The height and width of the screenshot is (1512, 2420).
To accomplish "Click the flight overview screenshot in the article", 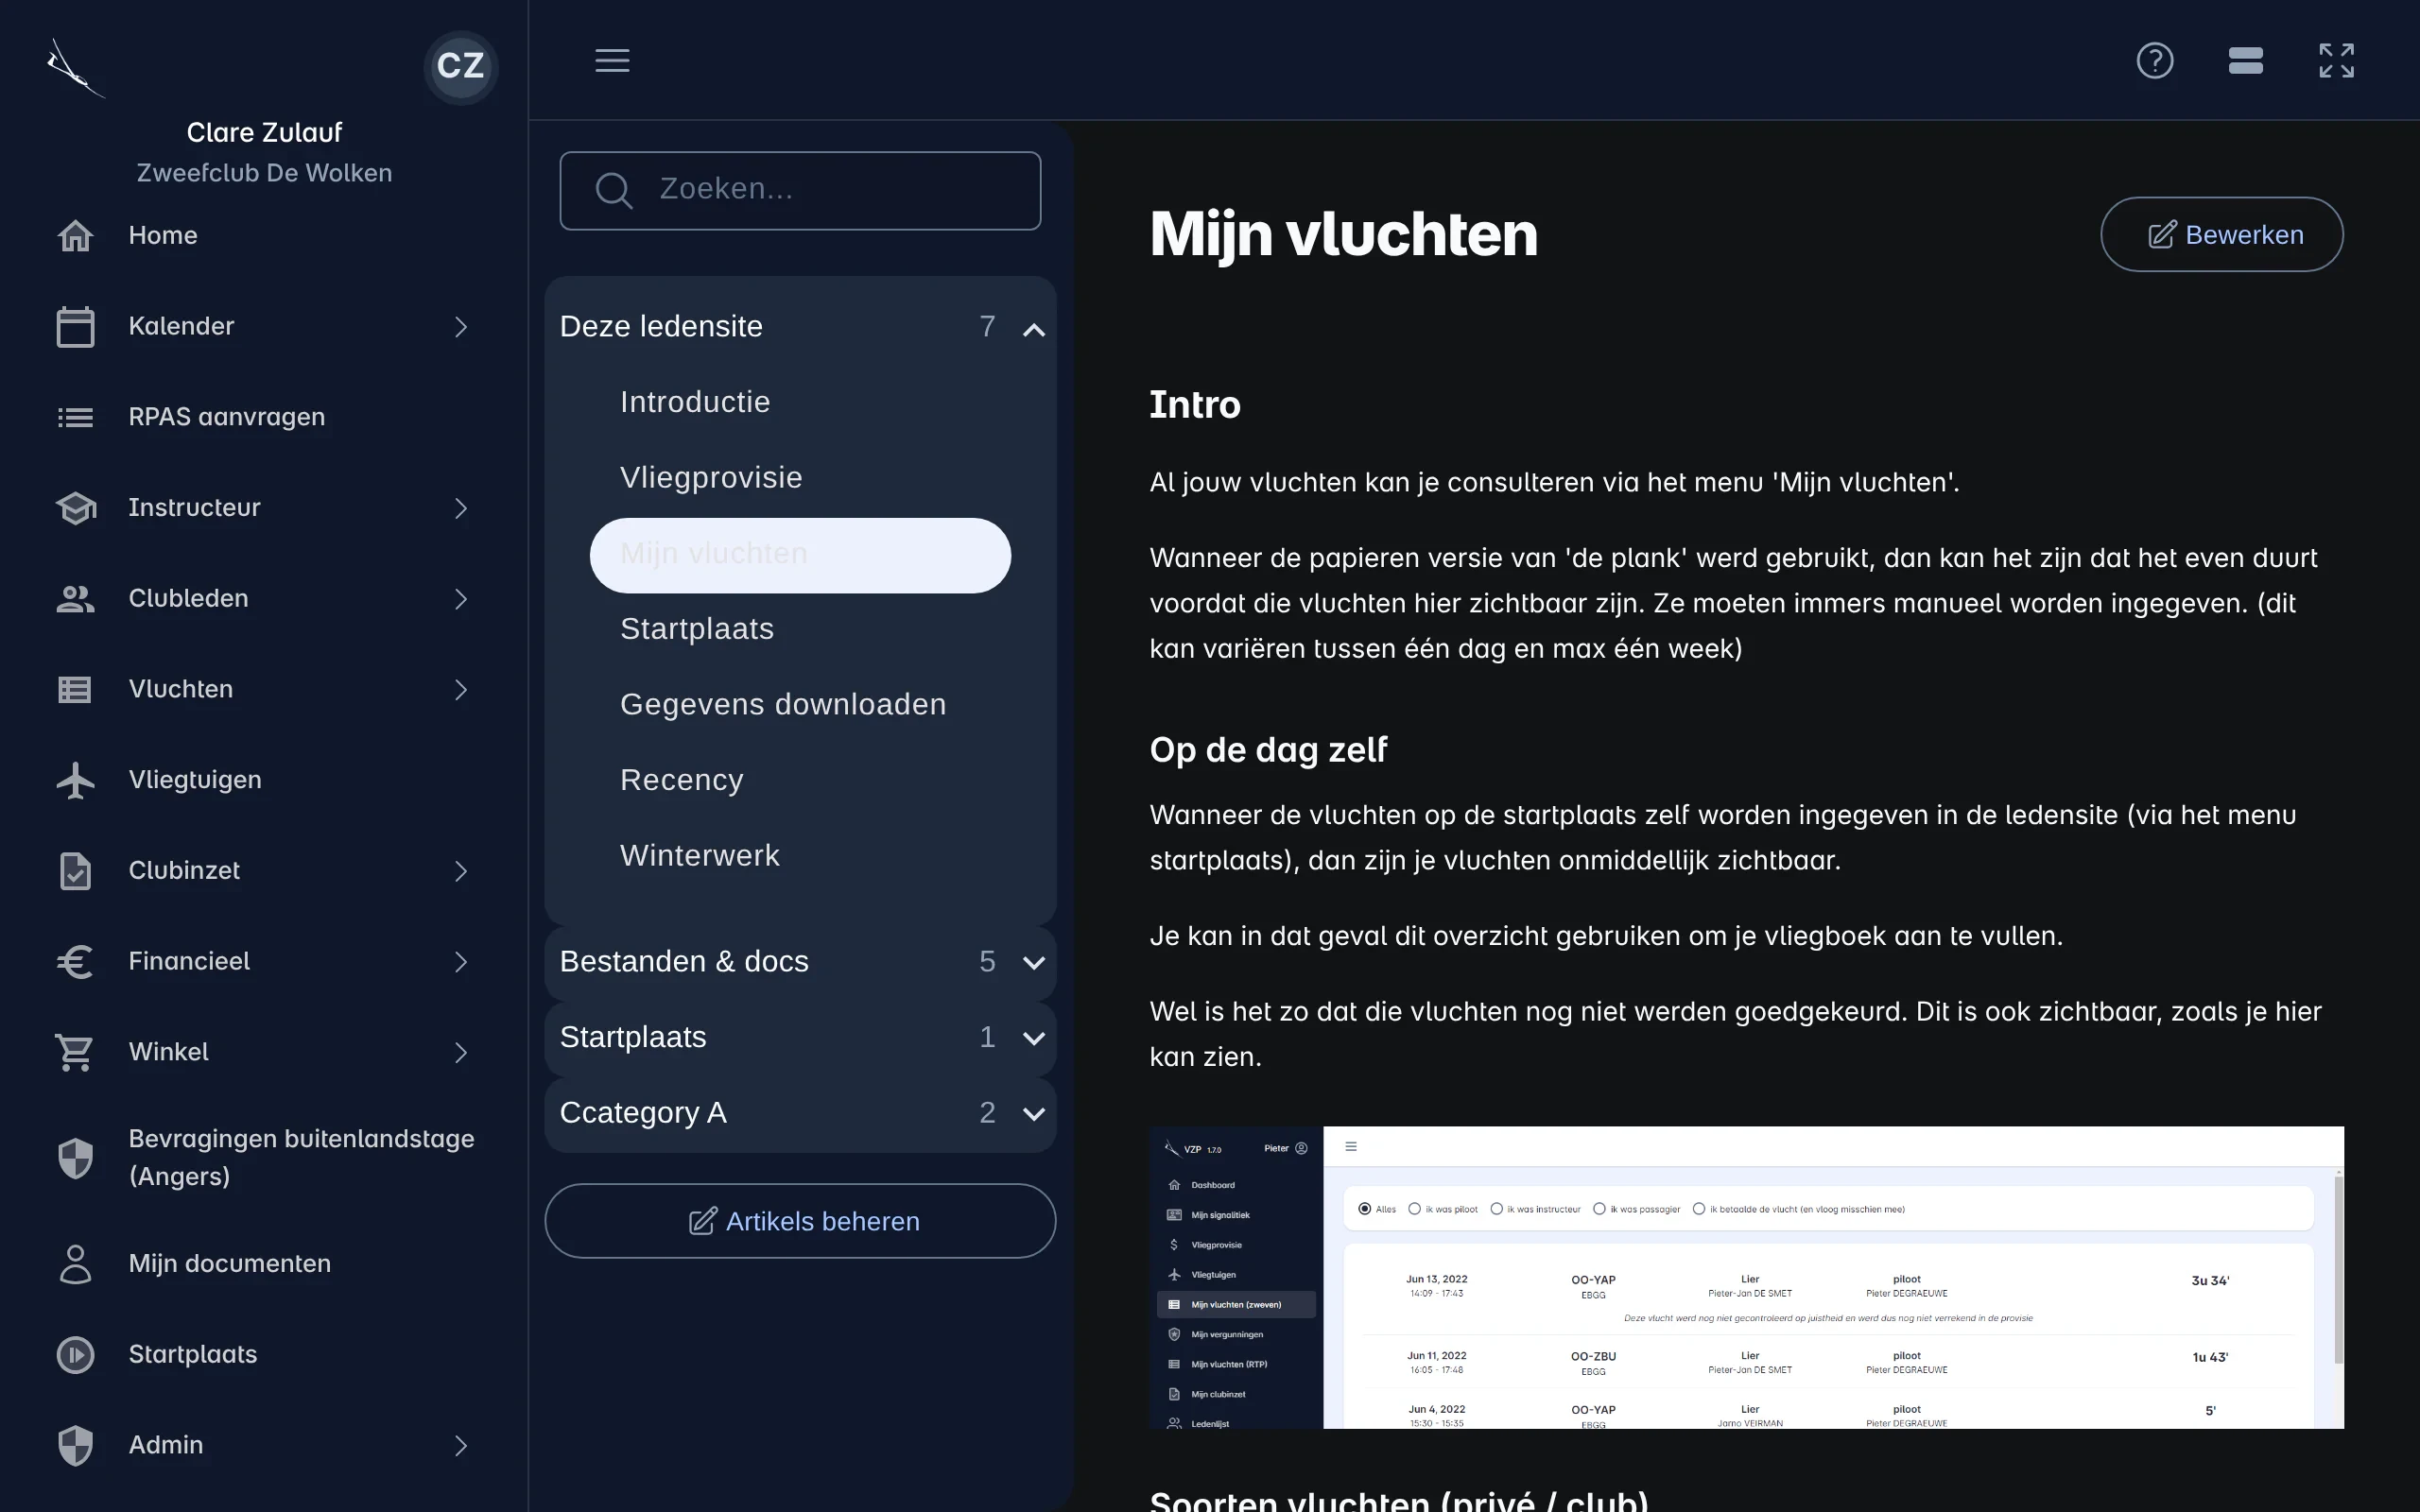I will coord(1746,1277).
